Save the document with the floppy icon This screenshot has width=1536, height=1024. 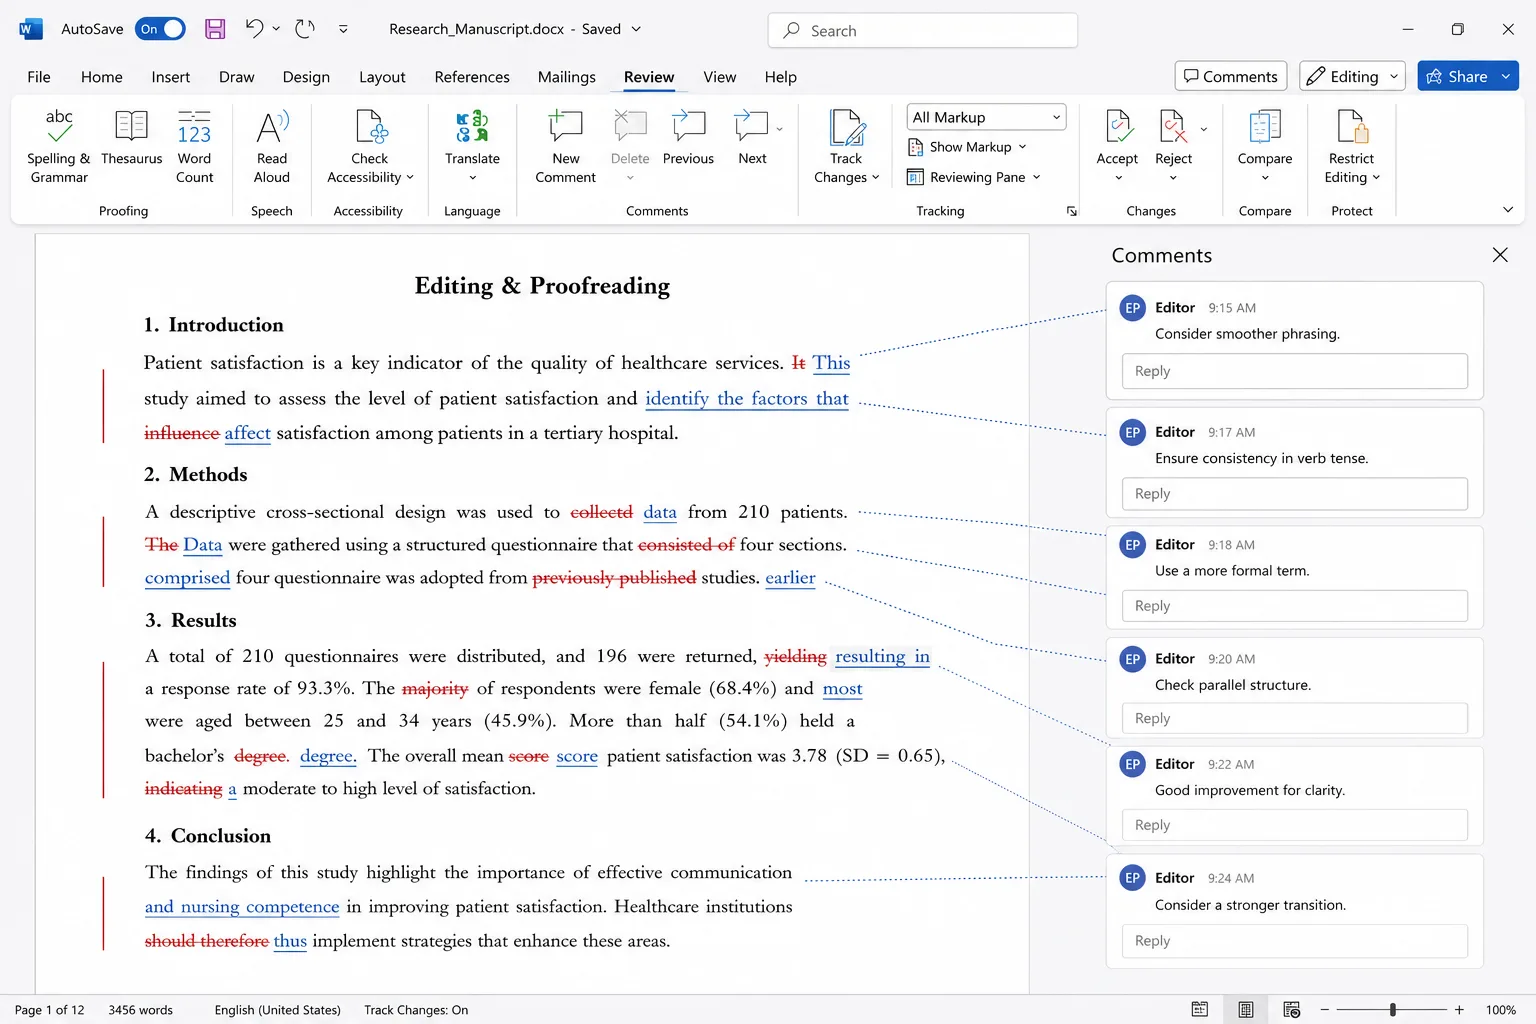tap(215, 29)
